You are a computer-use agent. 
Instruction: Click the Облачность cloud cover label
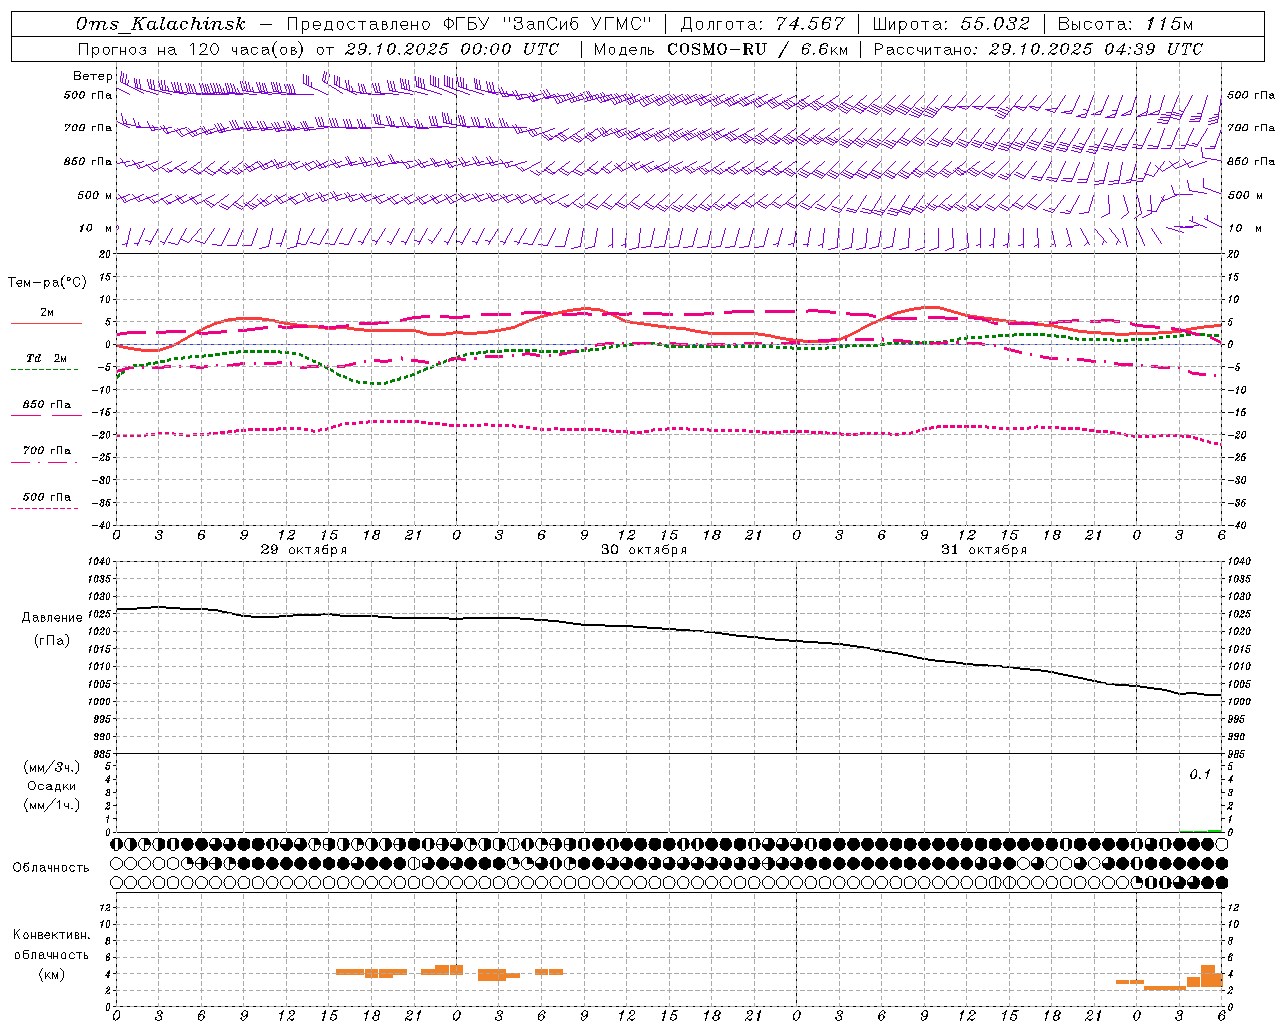point(51,868)
